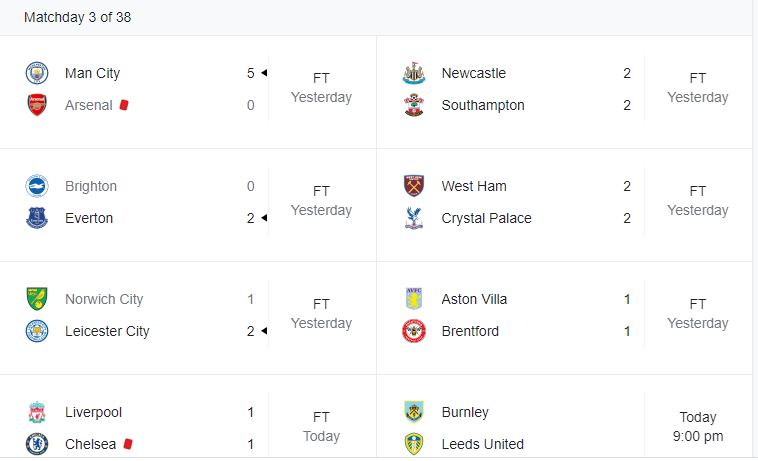
Task: Click the Man City club crest
Action: pos(37,73)
